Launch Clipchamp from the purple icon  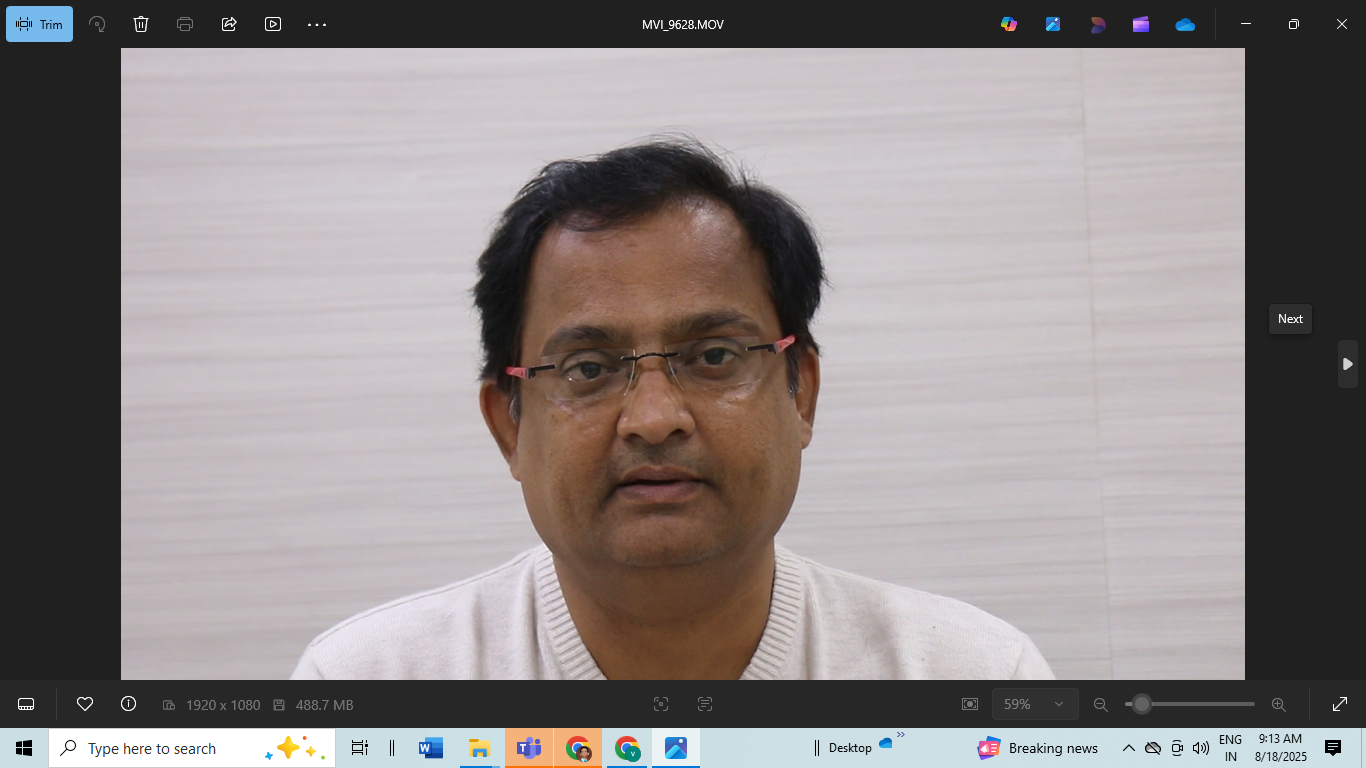(x=1141, y=24)
